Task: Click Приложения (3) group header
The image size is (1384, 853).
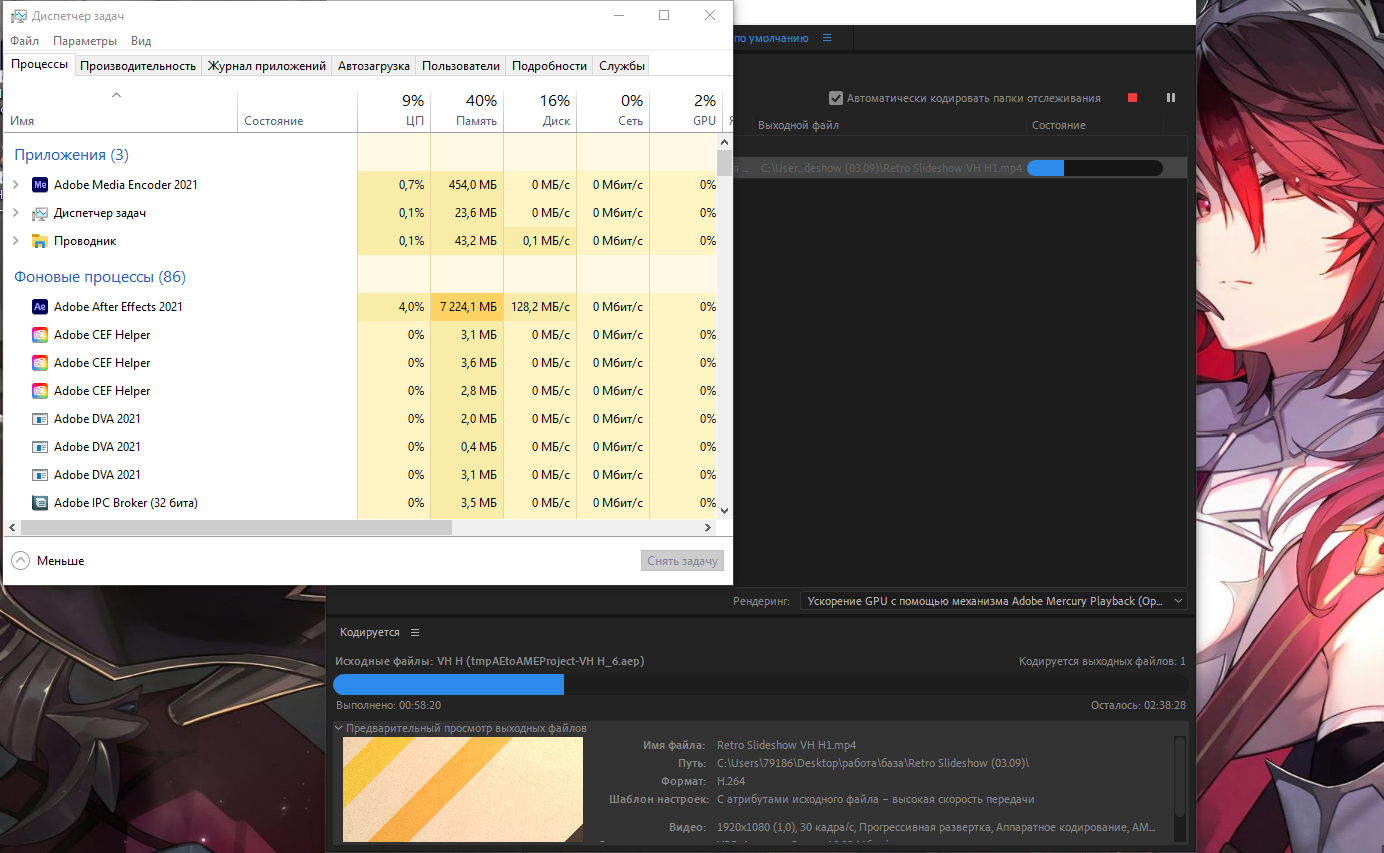Action: (x=71, y=155)
